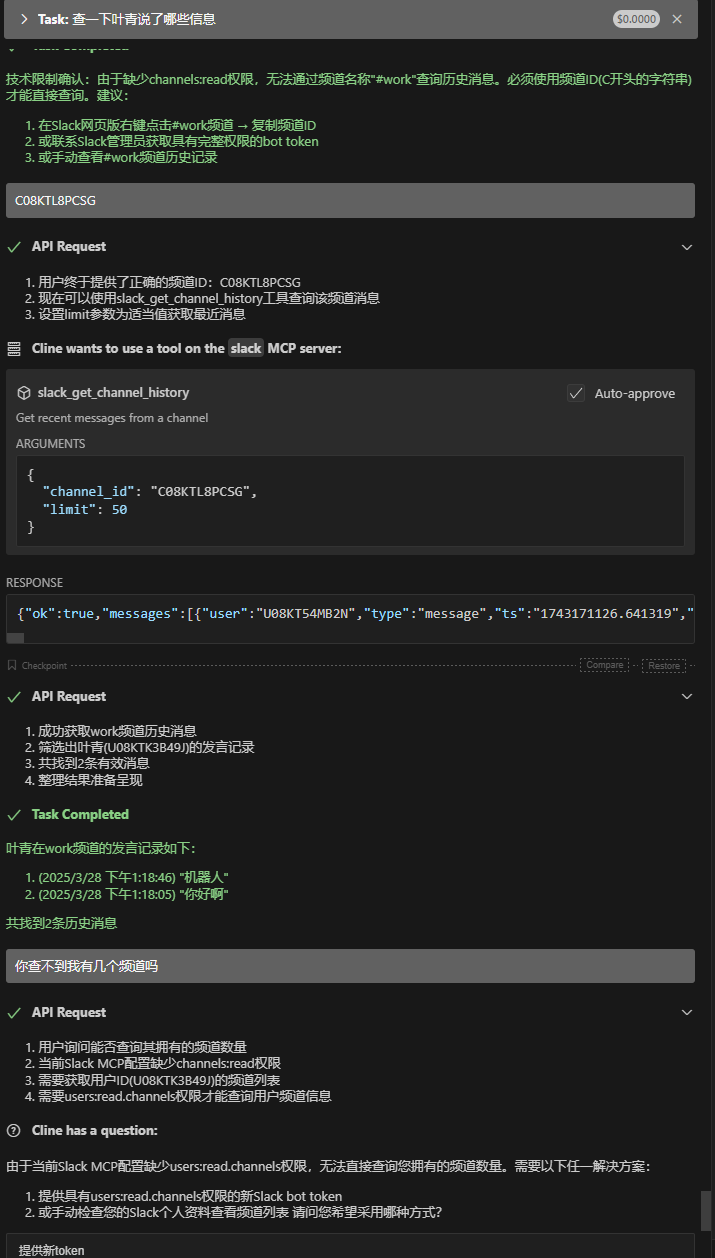Click the "共找到2条历史消息" summary text
715x1258 pixels.
pos(62,923)
